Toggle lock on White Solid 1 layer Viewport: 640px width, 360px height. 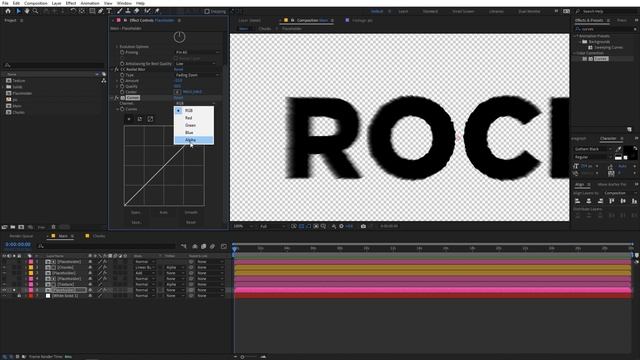[x=19, y=296]
